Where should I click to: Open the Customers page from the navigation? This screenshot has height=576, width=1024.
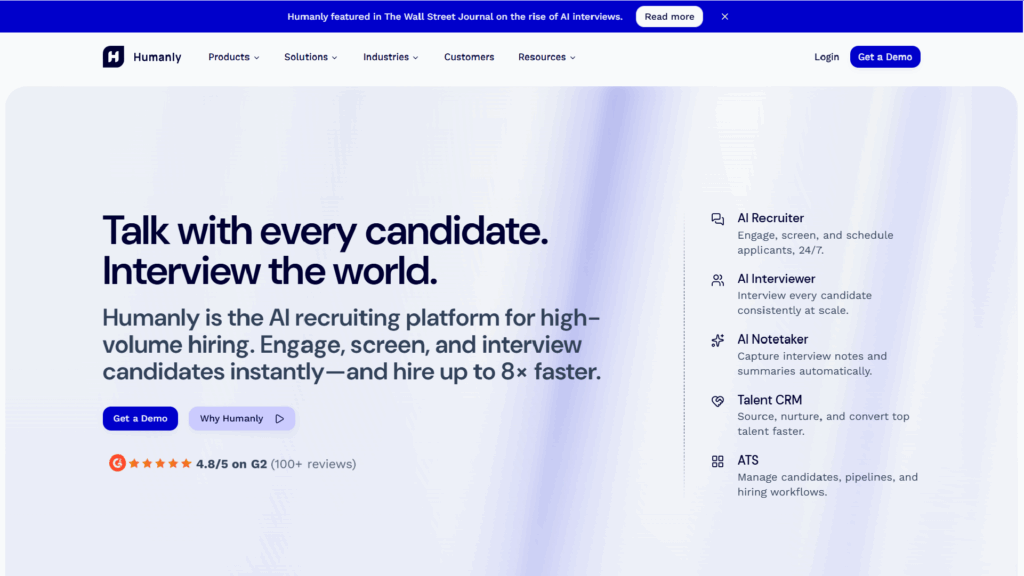[469, 57]
